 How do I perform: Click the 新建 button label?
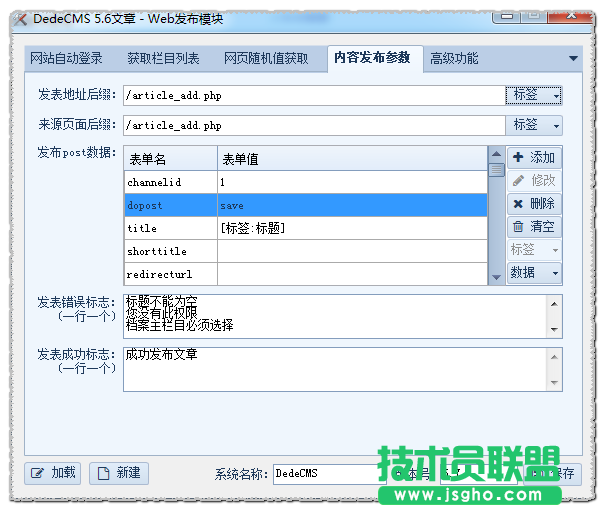click(x=128, y=473)
